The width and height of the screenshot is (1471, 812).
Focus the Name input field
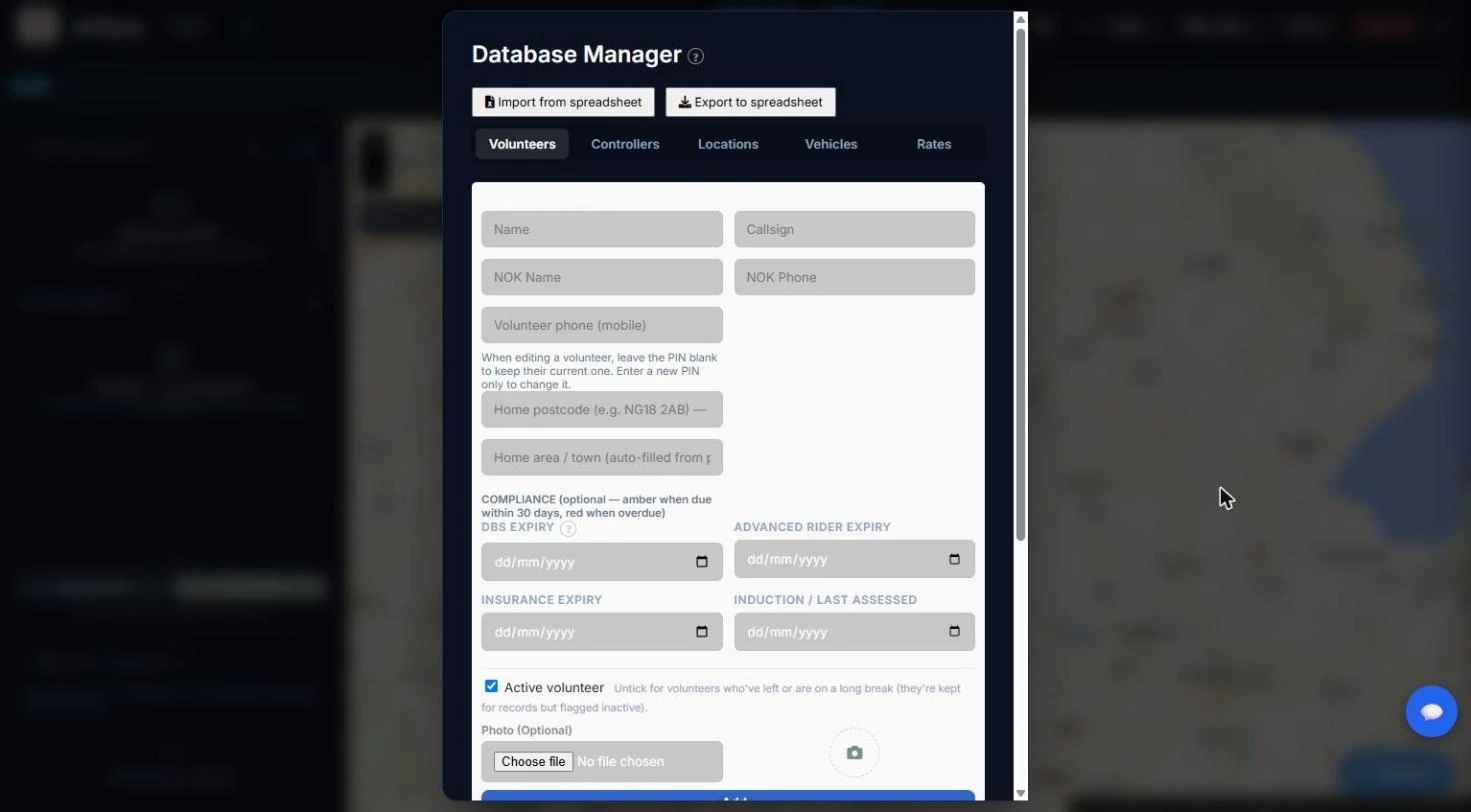click(x=602, y=229)
